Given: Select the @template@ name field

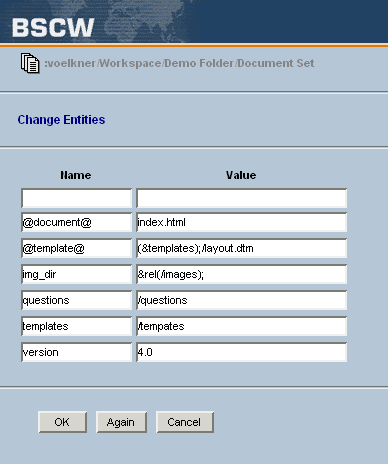Looking at the screenshot, I should (x=77, y=248).
